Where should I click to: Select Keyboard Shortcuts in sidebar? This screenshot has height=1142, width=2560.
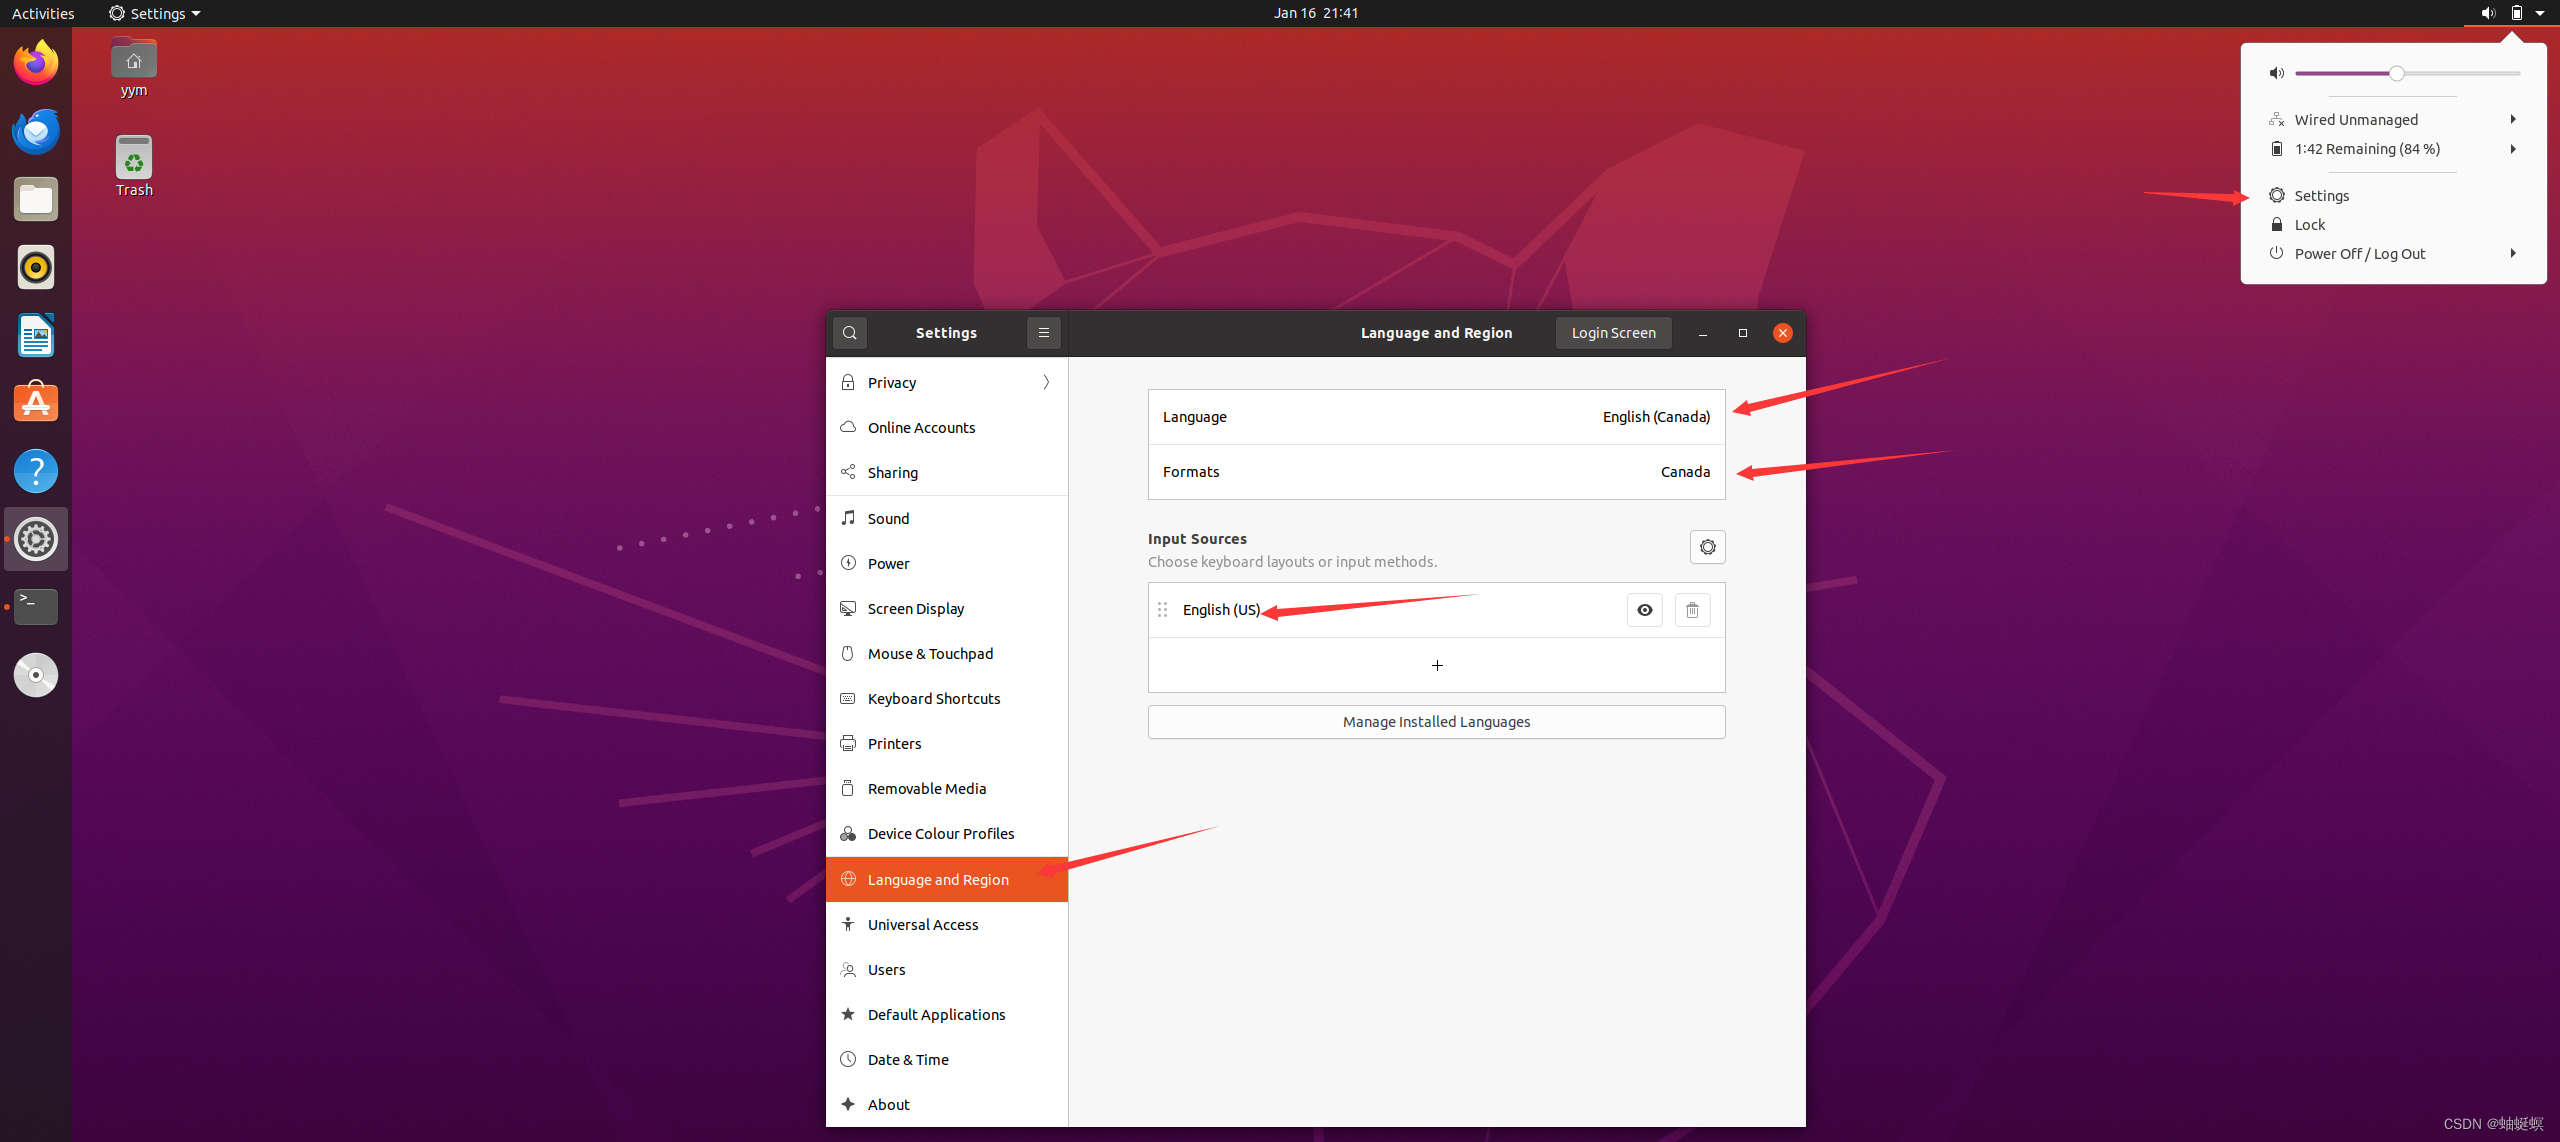pos(933,698)
